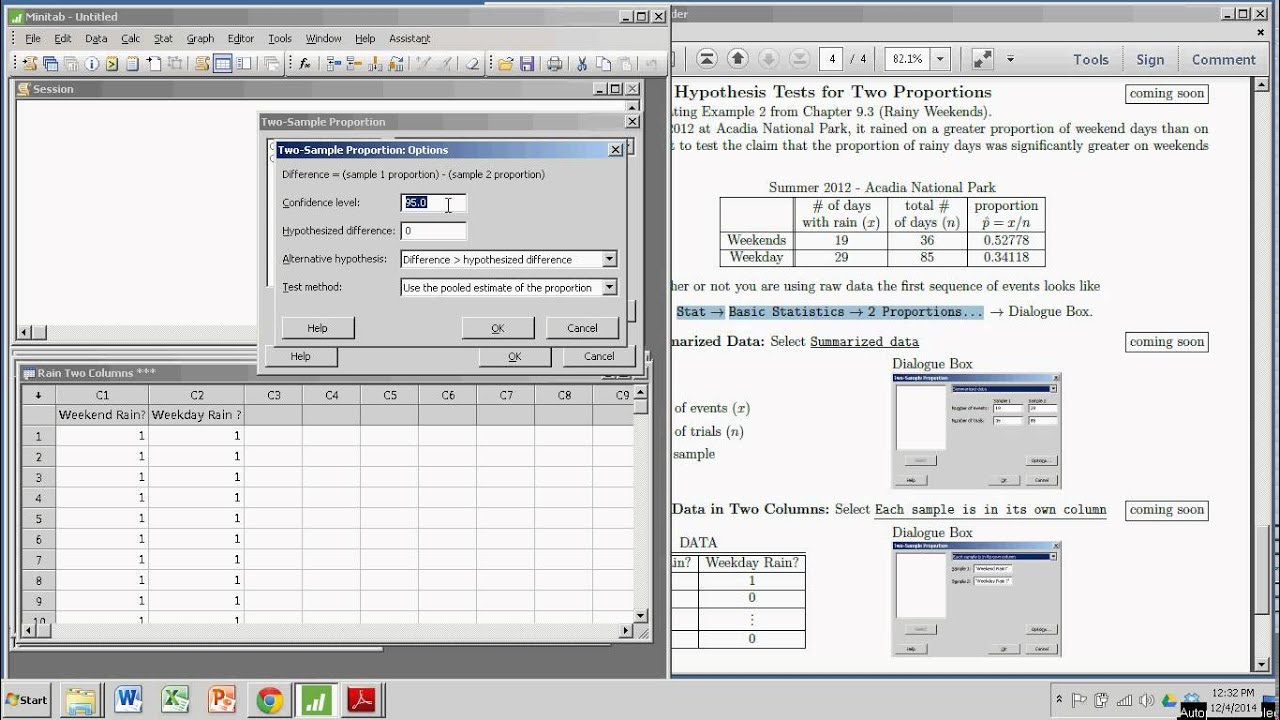Click the Cut scissors toolbar icon
The width and height of the screenshot is (1280, 720).
[581, 64]
